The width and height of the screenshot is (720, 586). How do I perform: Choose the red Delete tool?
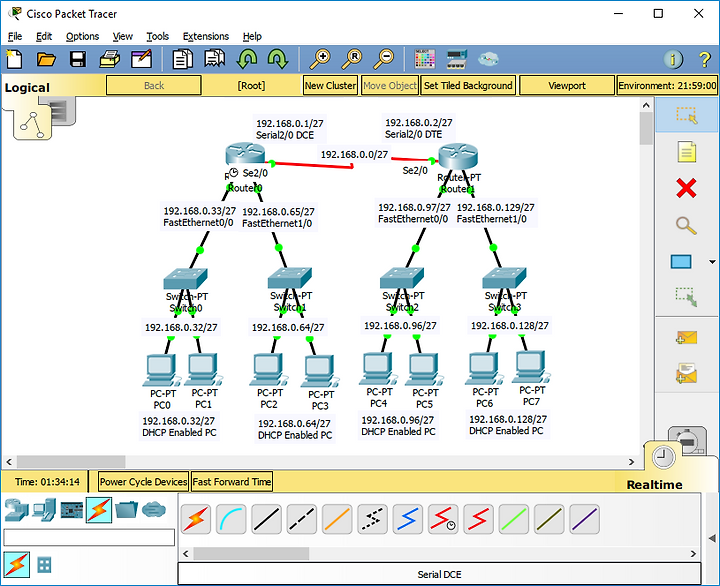click(x=686, y=188)
